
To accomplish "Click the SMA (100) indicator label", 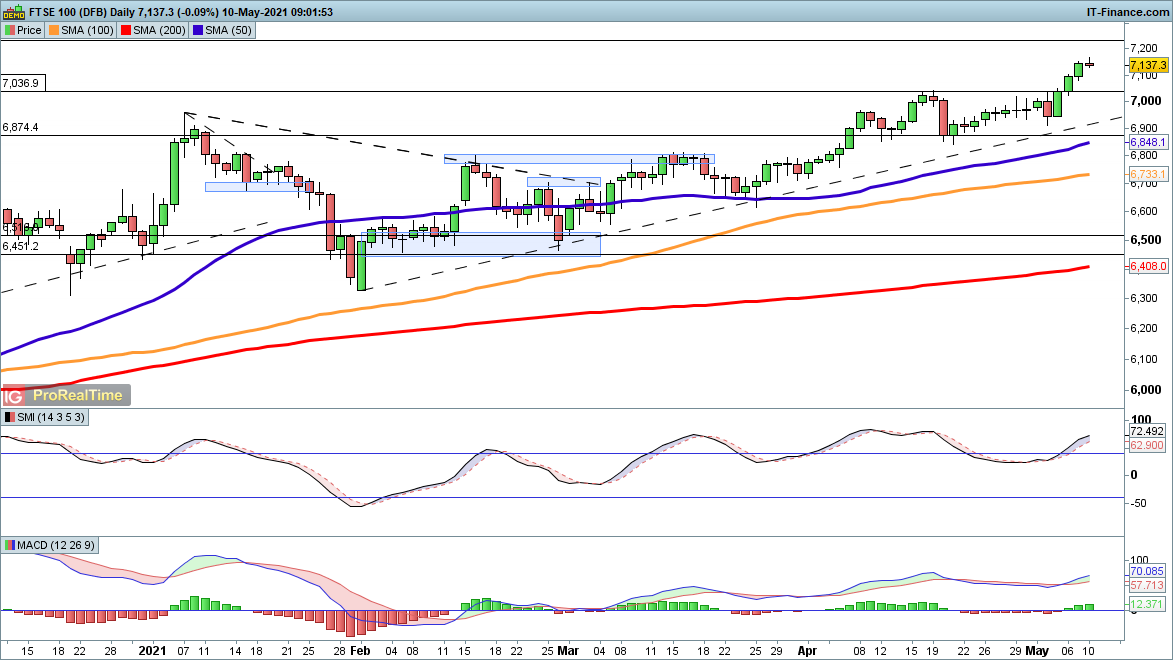I will (x=83, y=30).
